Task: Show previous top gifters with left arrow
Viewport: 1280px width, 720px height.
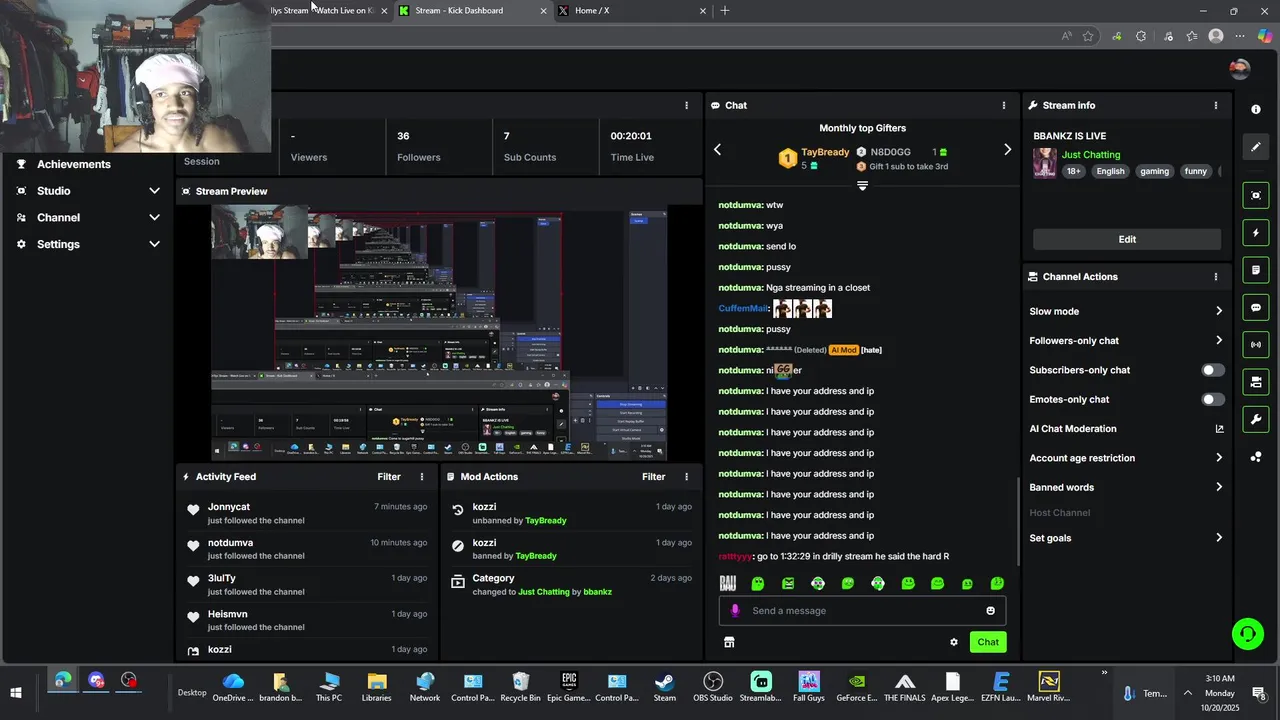Action: (x=717, y=150)
